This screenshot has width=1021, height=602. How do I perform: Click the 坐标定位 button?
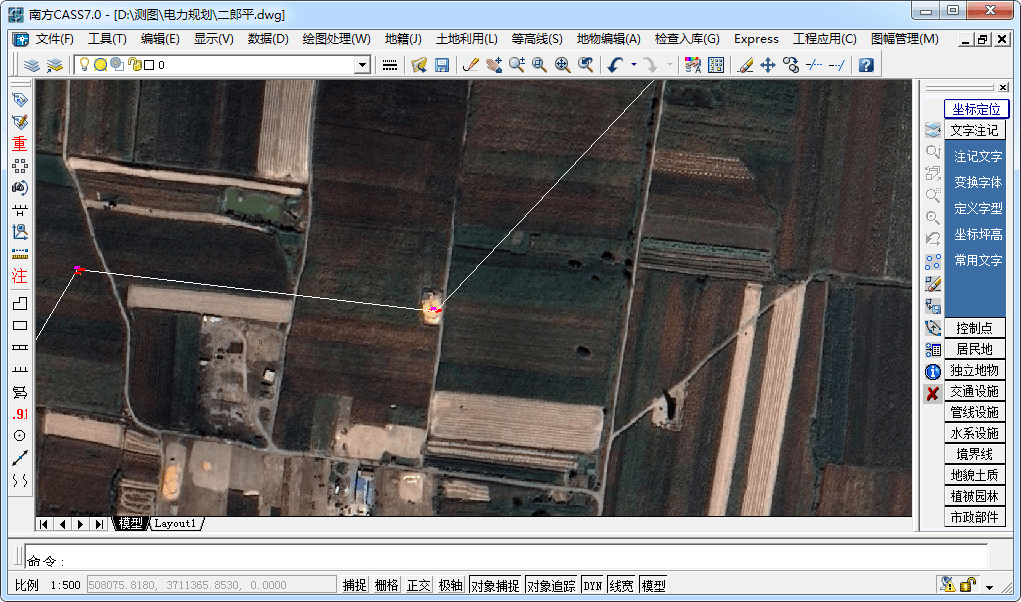pyautogui.click(x=976, y=109)
